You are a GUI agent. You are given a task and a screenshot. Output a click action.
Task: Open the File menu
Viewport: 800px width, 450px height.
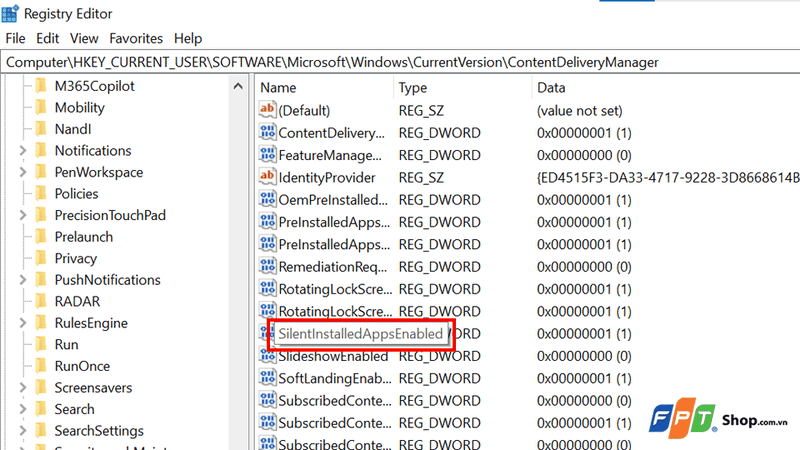15,38
